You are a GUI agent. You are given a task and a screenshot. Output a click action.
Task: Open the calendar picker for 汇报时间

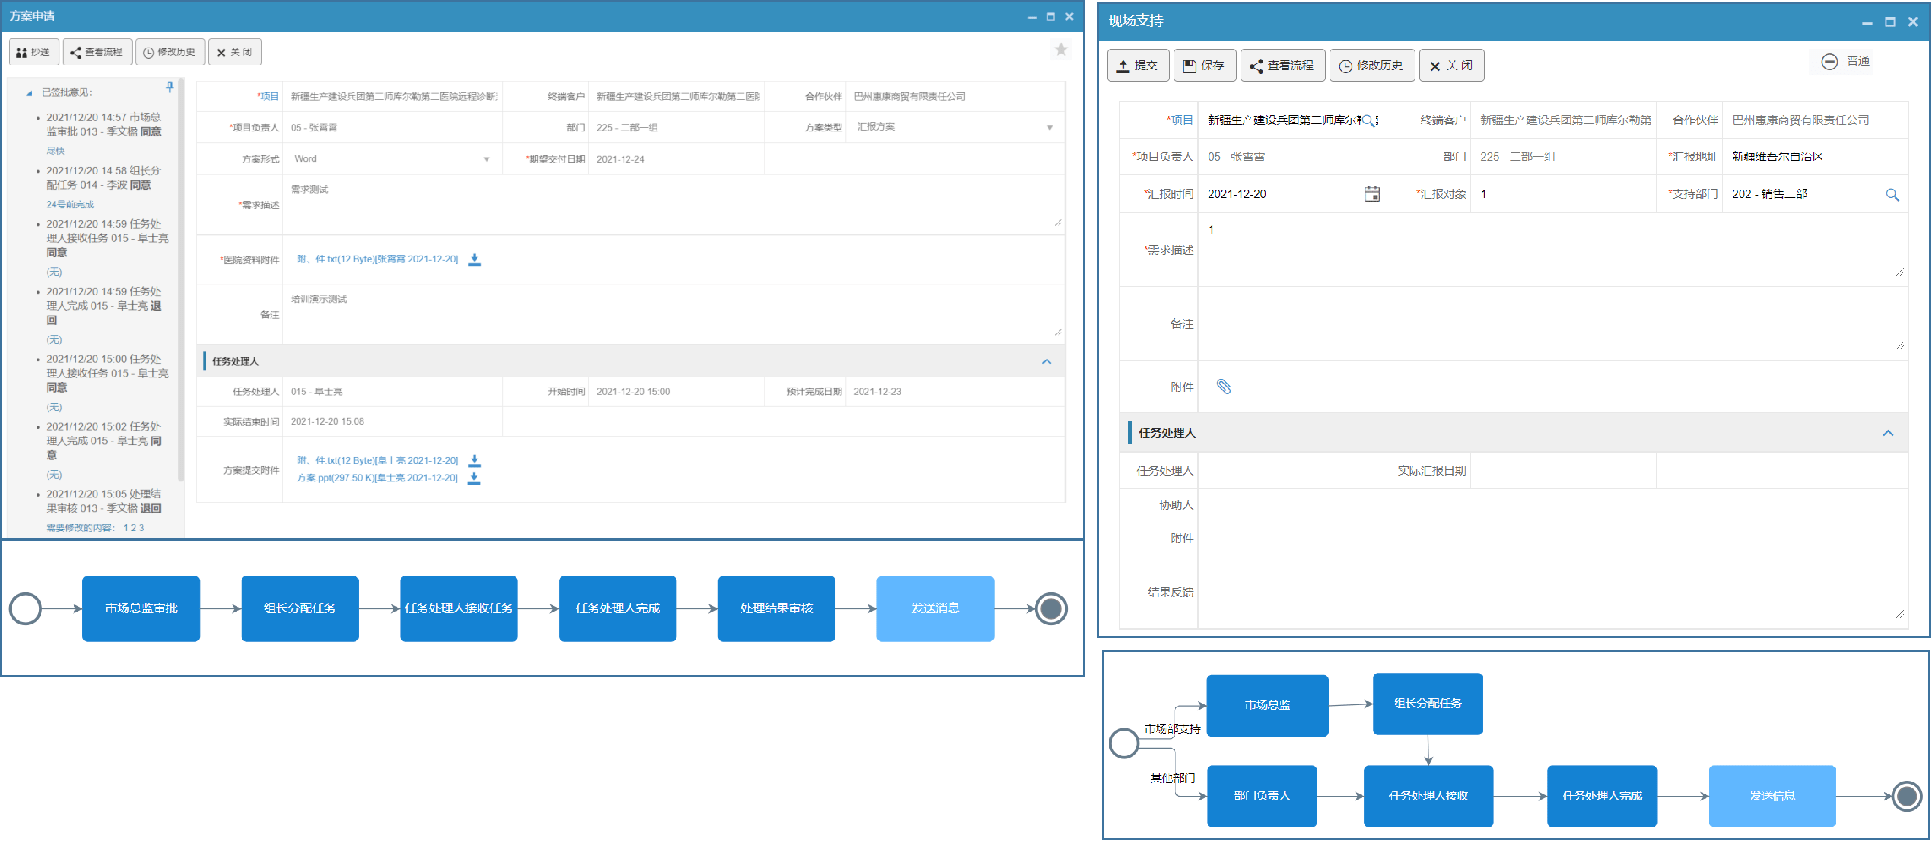click(1372, 194)
